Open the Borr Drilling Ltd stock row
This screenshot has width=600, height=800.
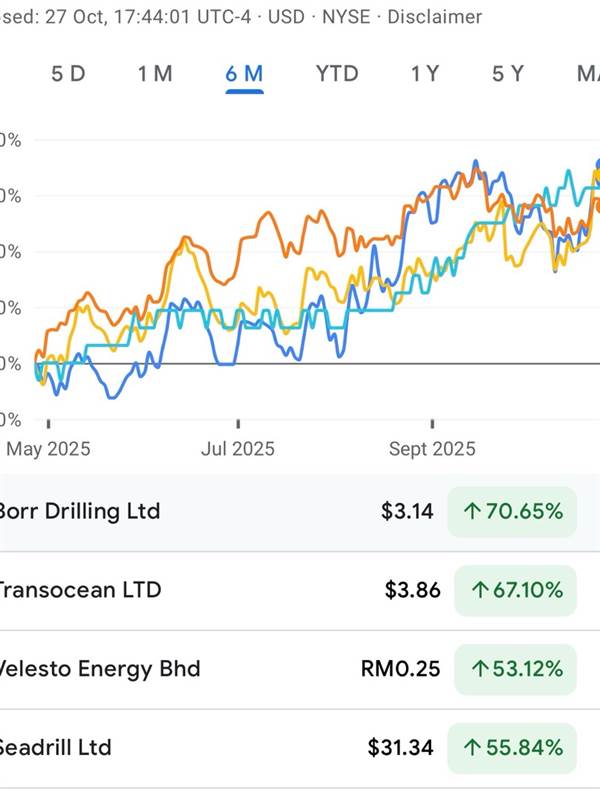[80, 511]
